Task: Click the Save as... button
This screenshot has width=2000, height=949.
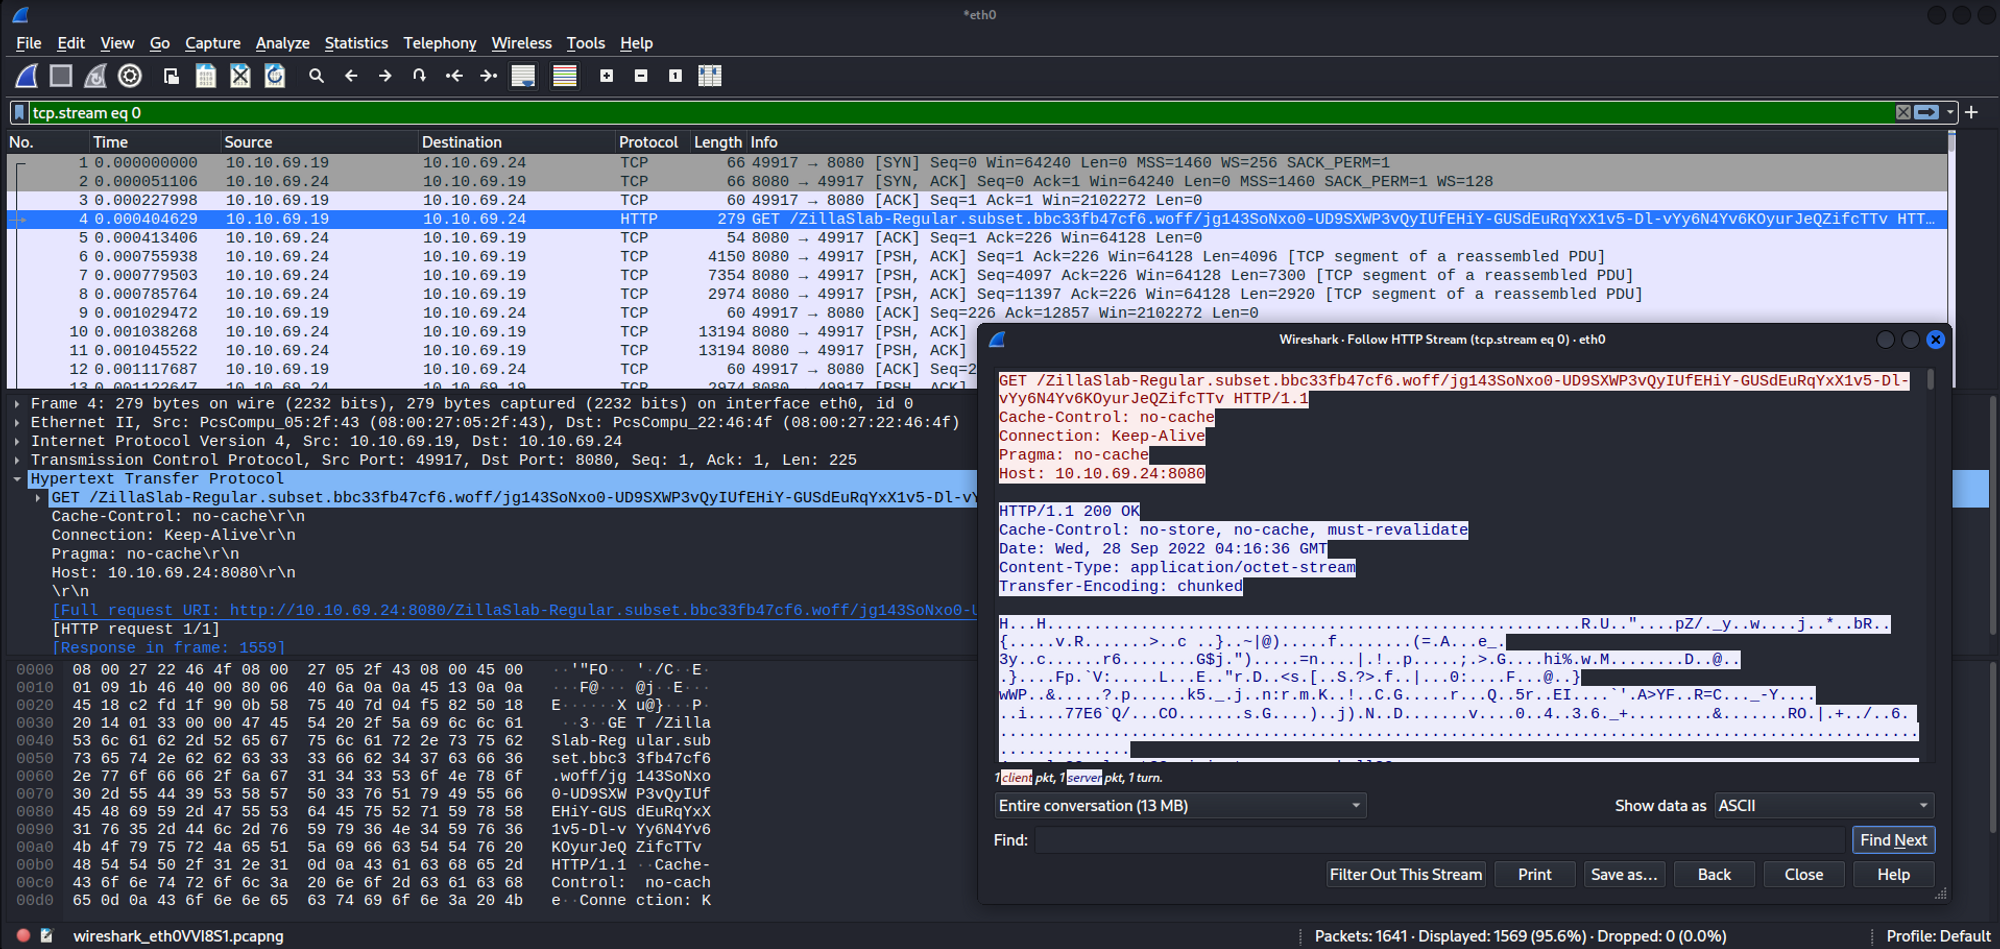Action: 1623,875
